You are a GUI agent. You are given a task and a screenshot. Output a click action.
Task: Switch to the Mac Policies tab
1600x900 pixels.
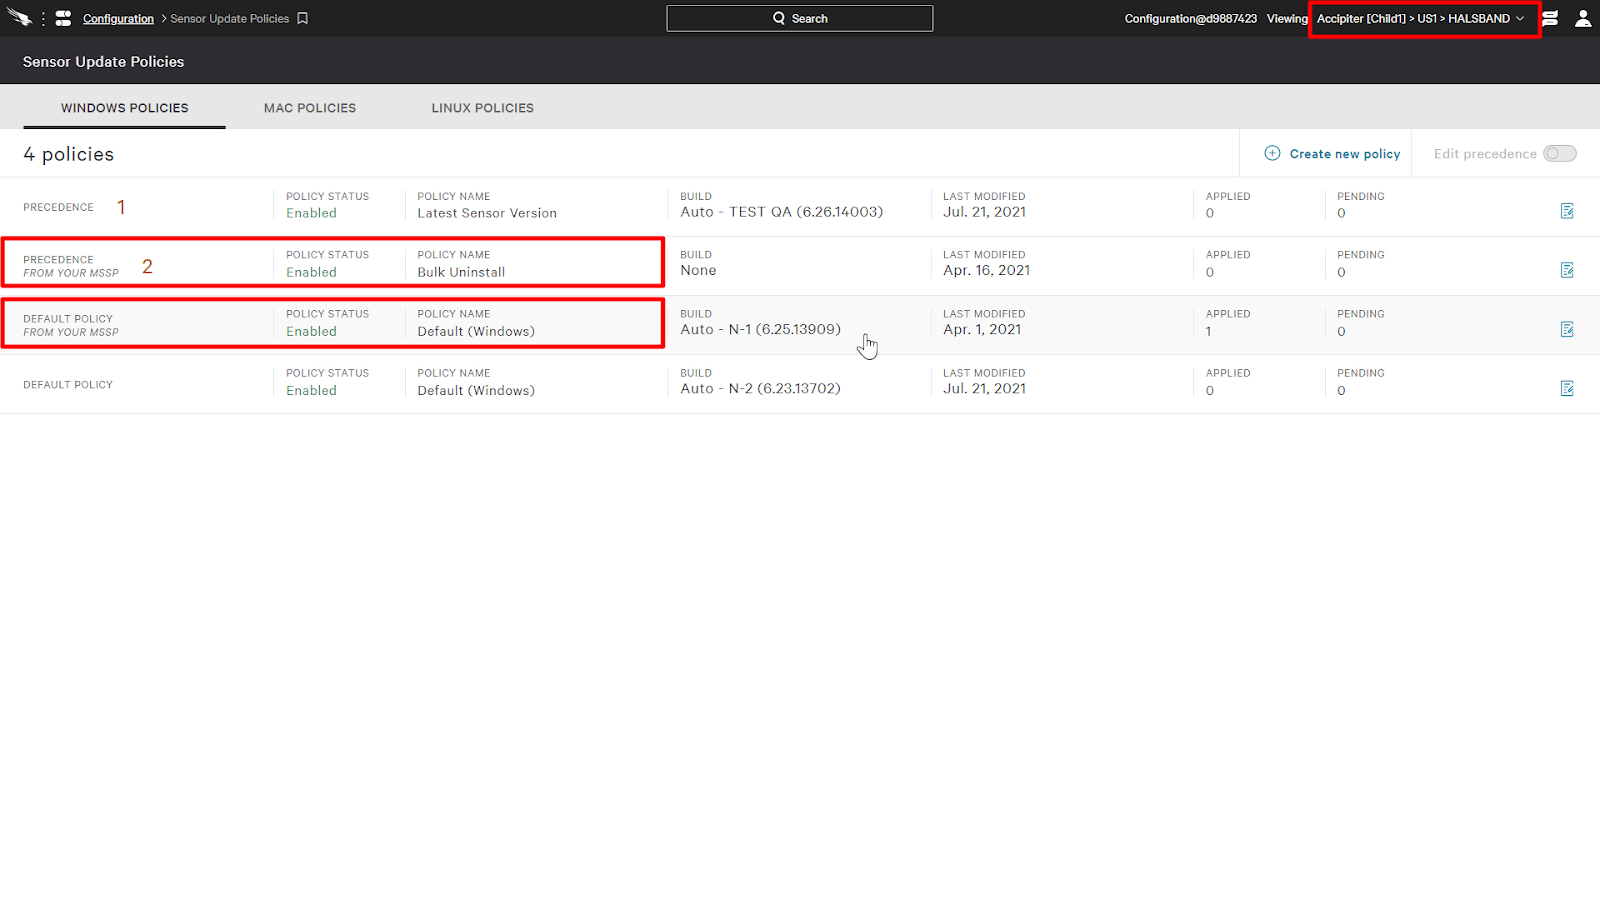pos(310,108)
